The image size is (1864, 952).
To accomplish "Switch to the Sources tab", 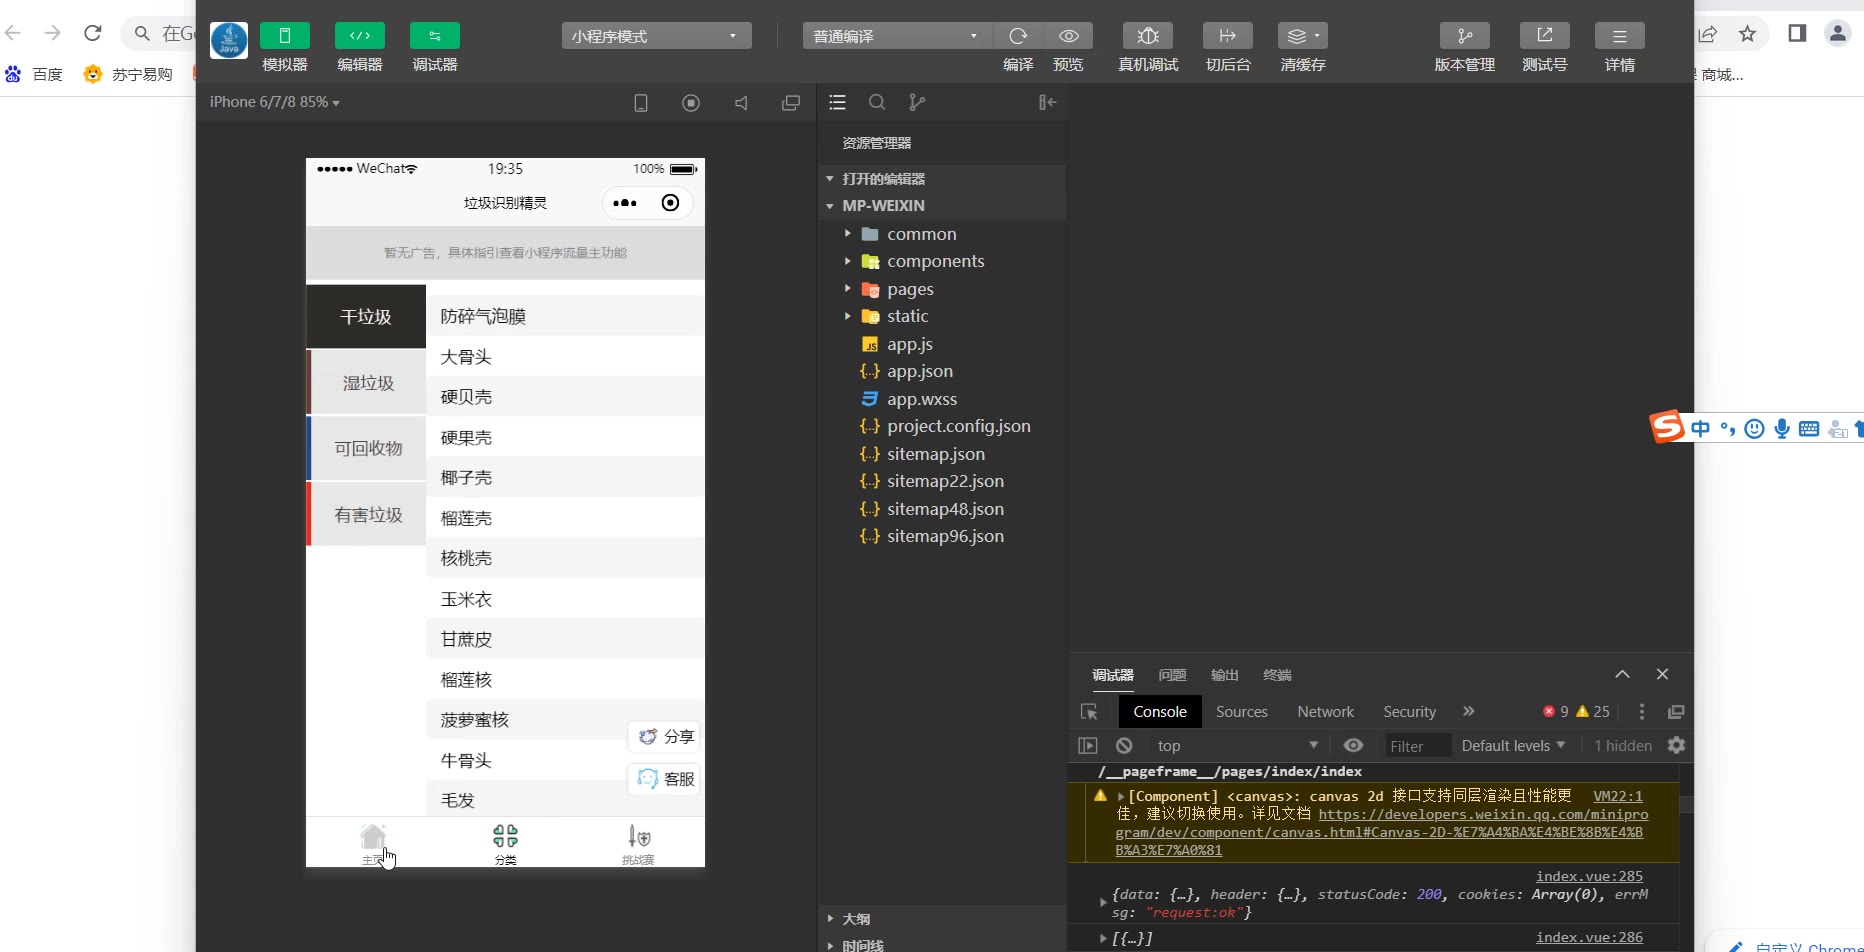I will point(1241,712).
